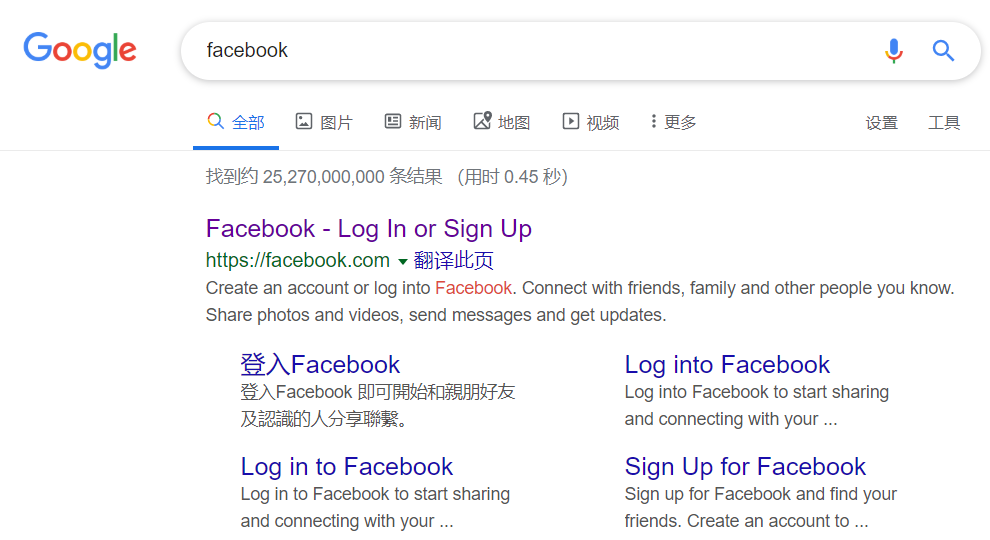The width and height of the screenshot is (990, 540).
Task: Click the images tab icon
Action: 304,121
